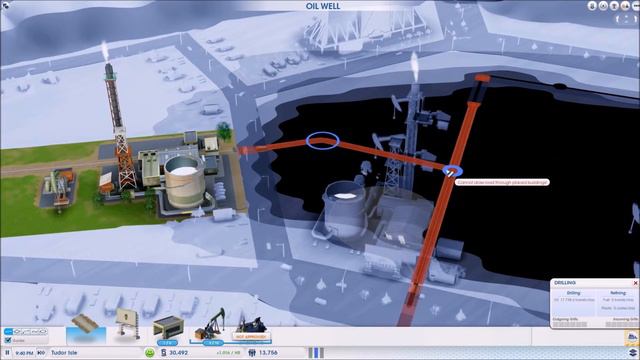Open the treasury balance 30,492
The width and height of the screenshot is (640, 360).
[174, 353]
